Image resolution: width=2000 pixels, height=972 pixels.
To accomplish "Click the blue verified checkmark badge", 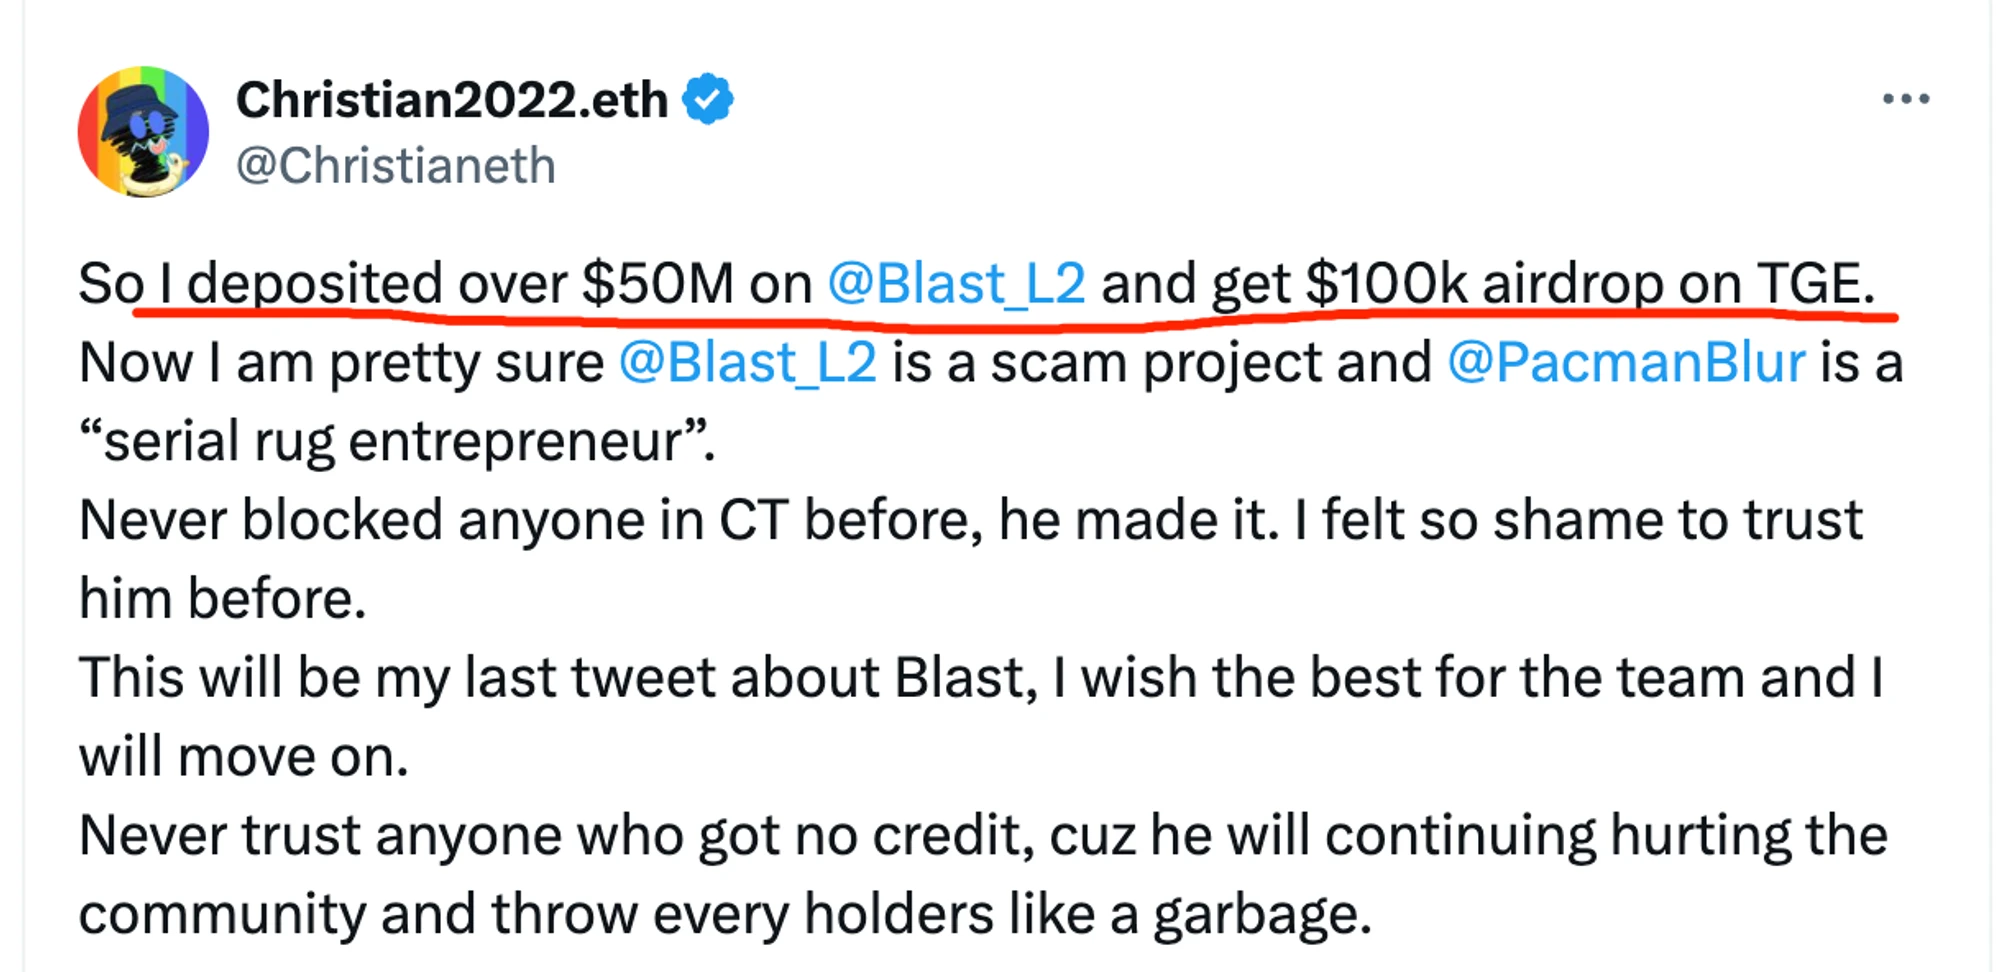I will pos(708,99).
